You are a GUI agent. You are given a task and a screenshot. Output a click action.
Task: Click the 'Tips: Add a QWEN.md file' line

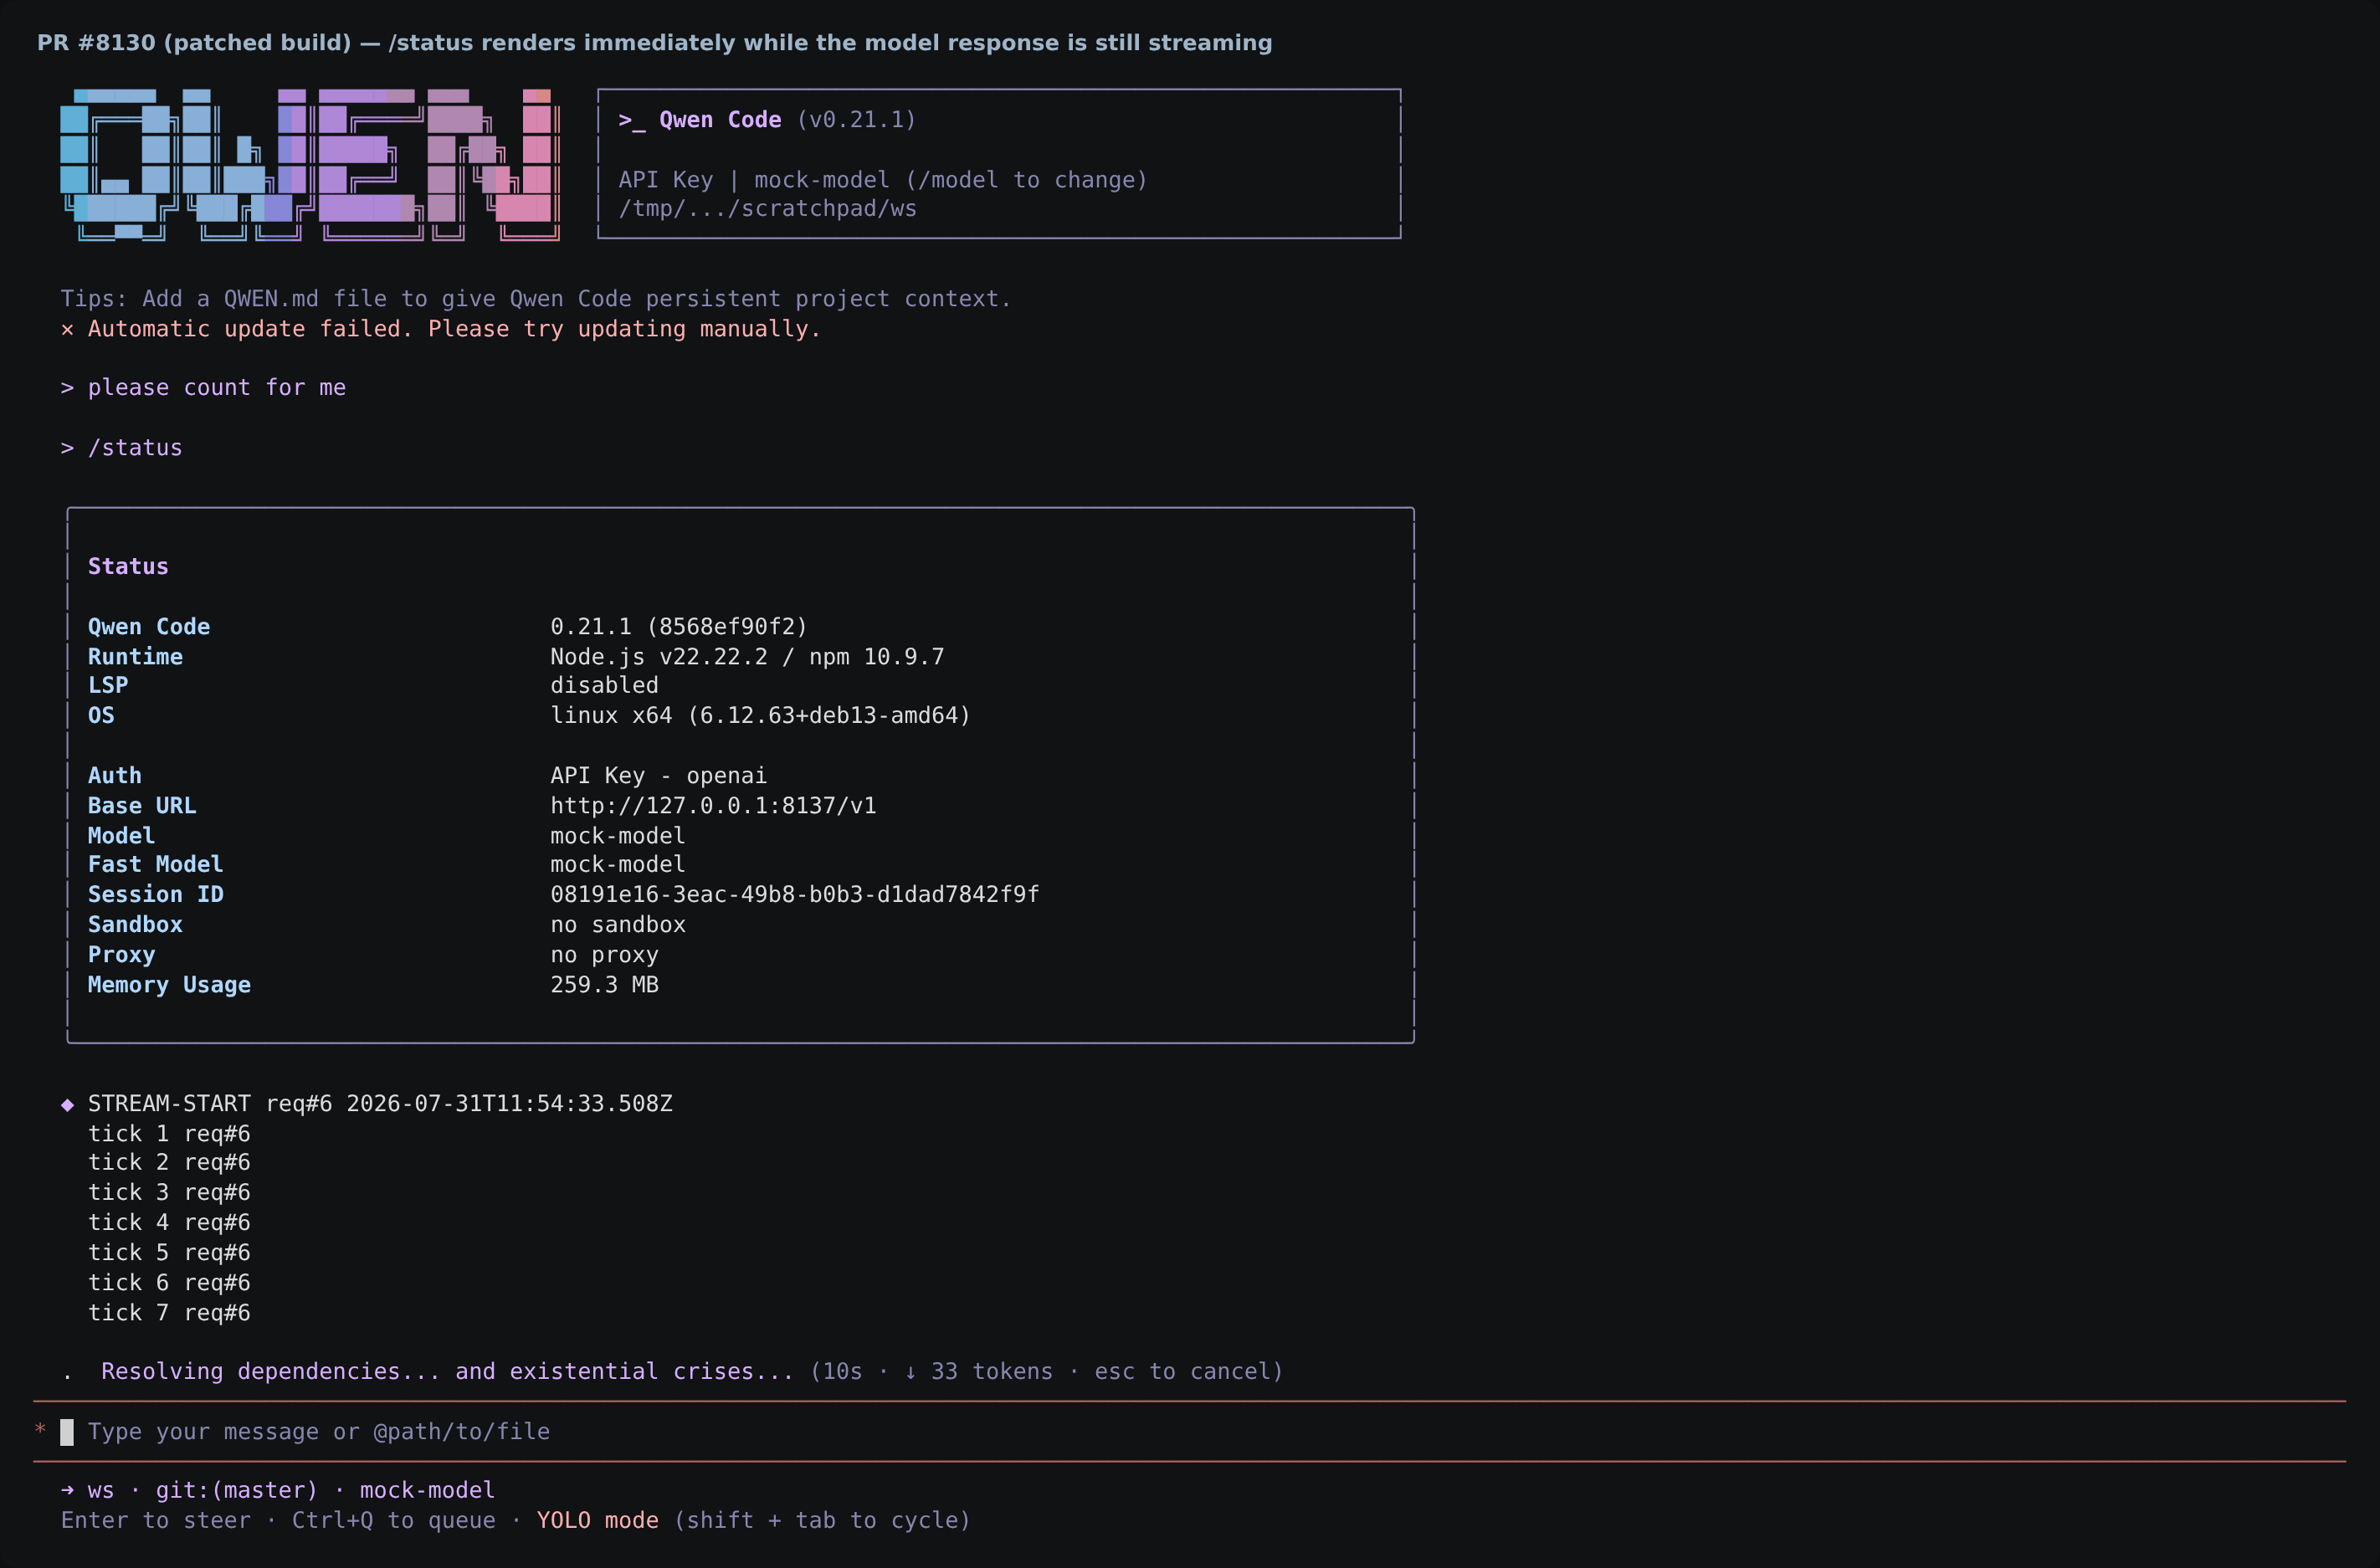pyautogui.click(x=536, y=299)
